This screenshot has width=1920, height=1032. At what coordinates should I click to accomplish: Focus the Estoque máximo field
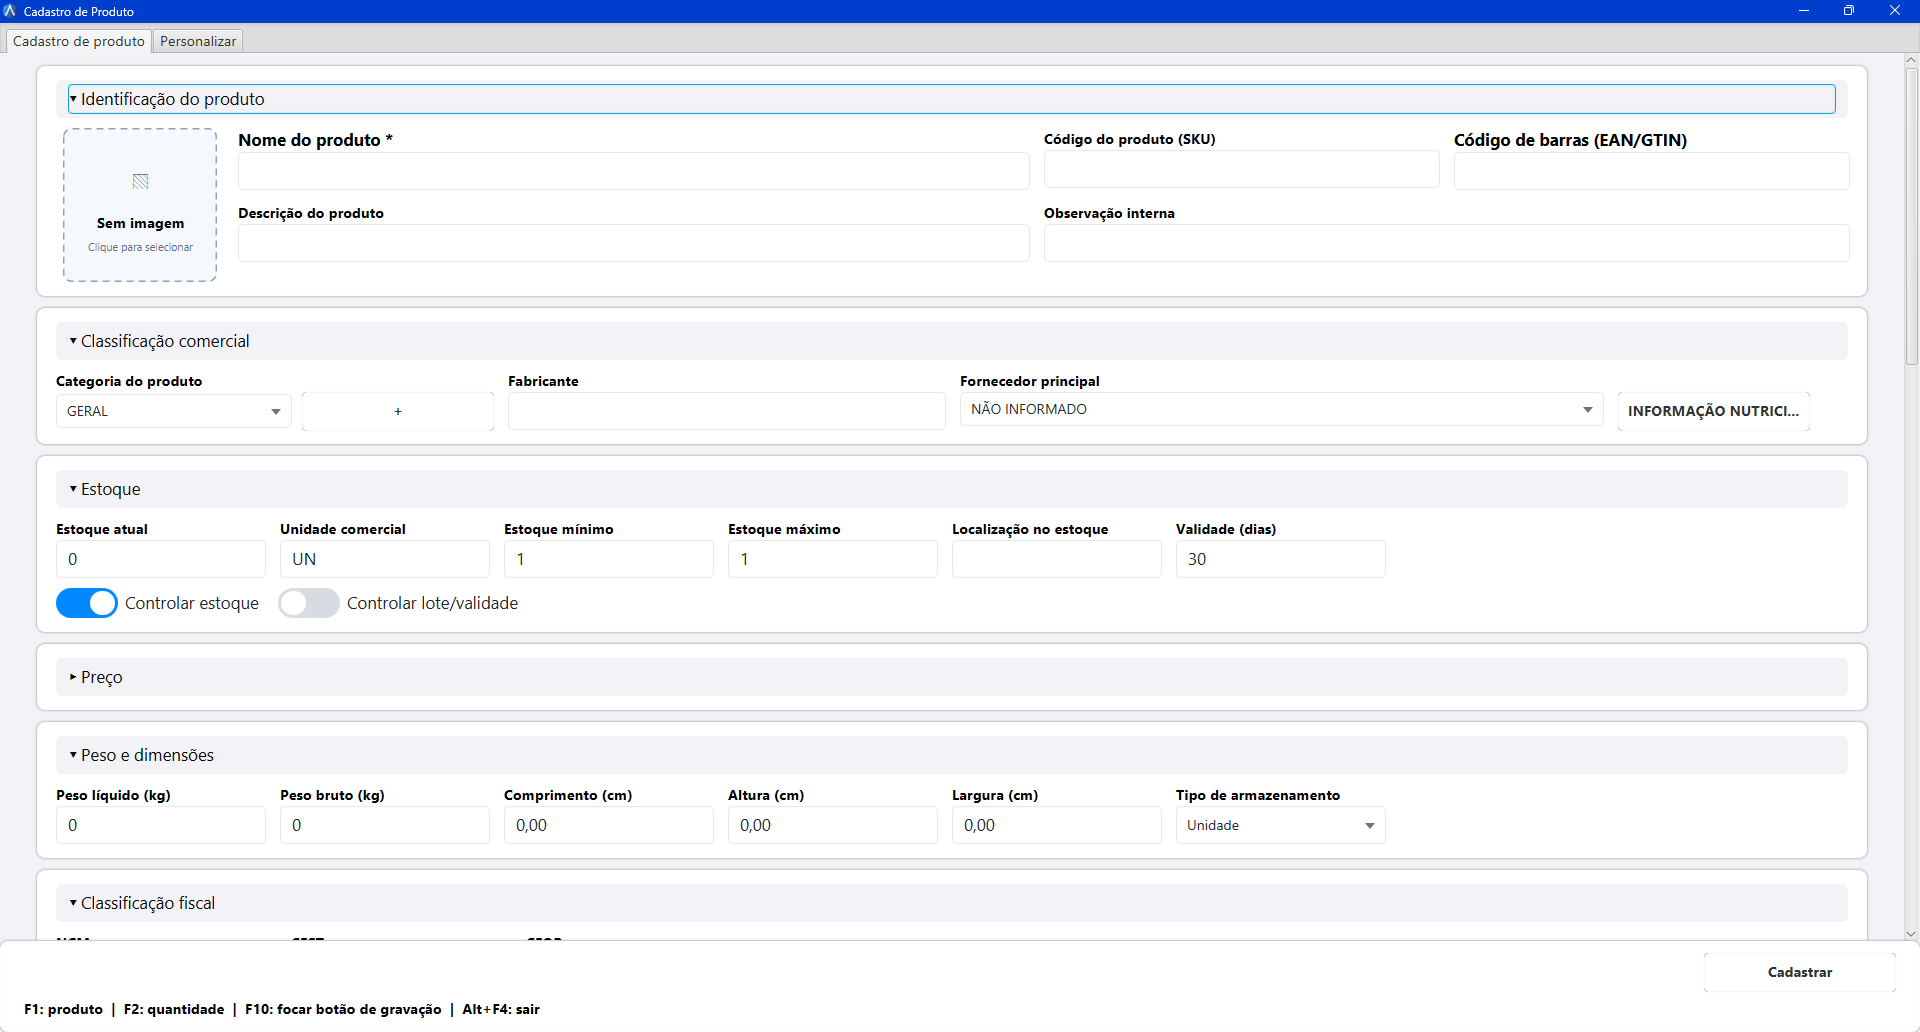coord(833,559)
